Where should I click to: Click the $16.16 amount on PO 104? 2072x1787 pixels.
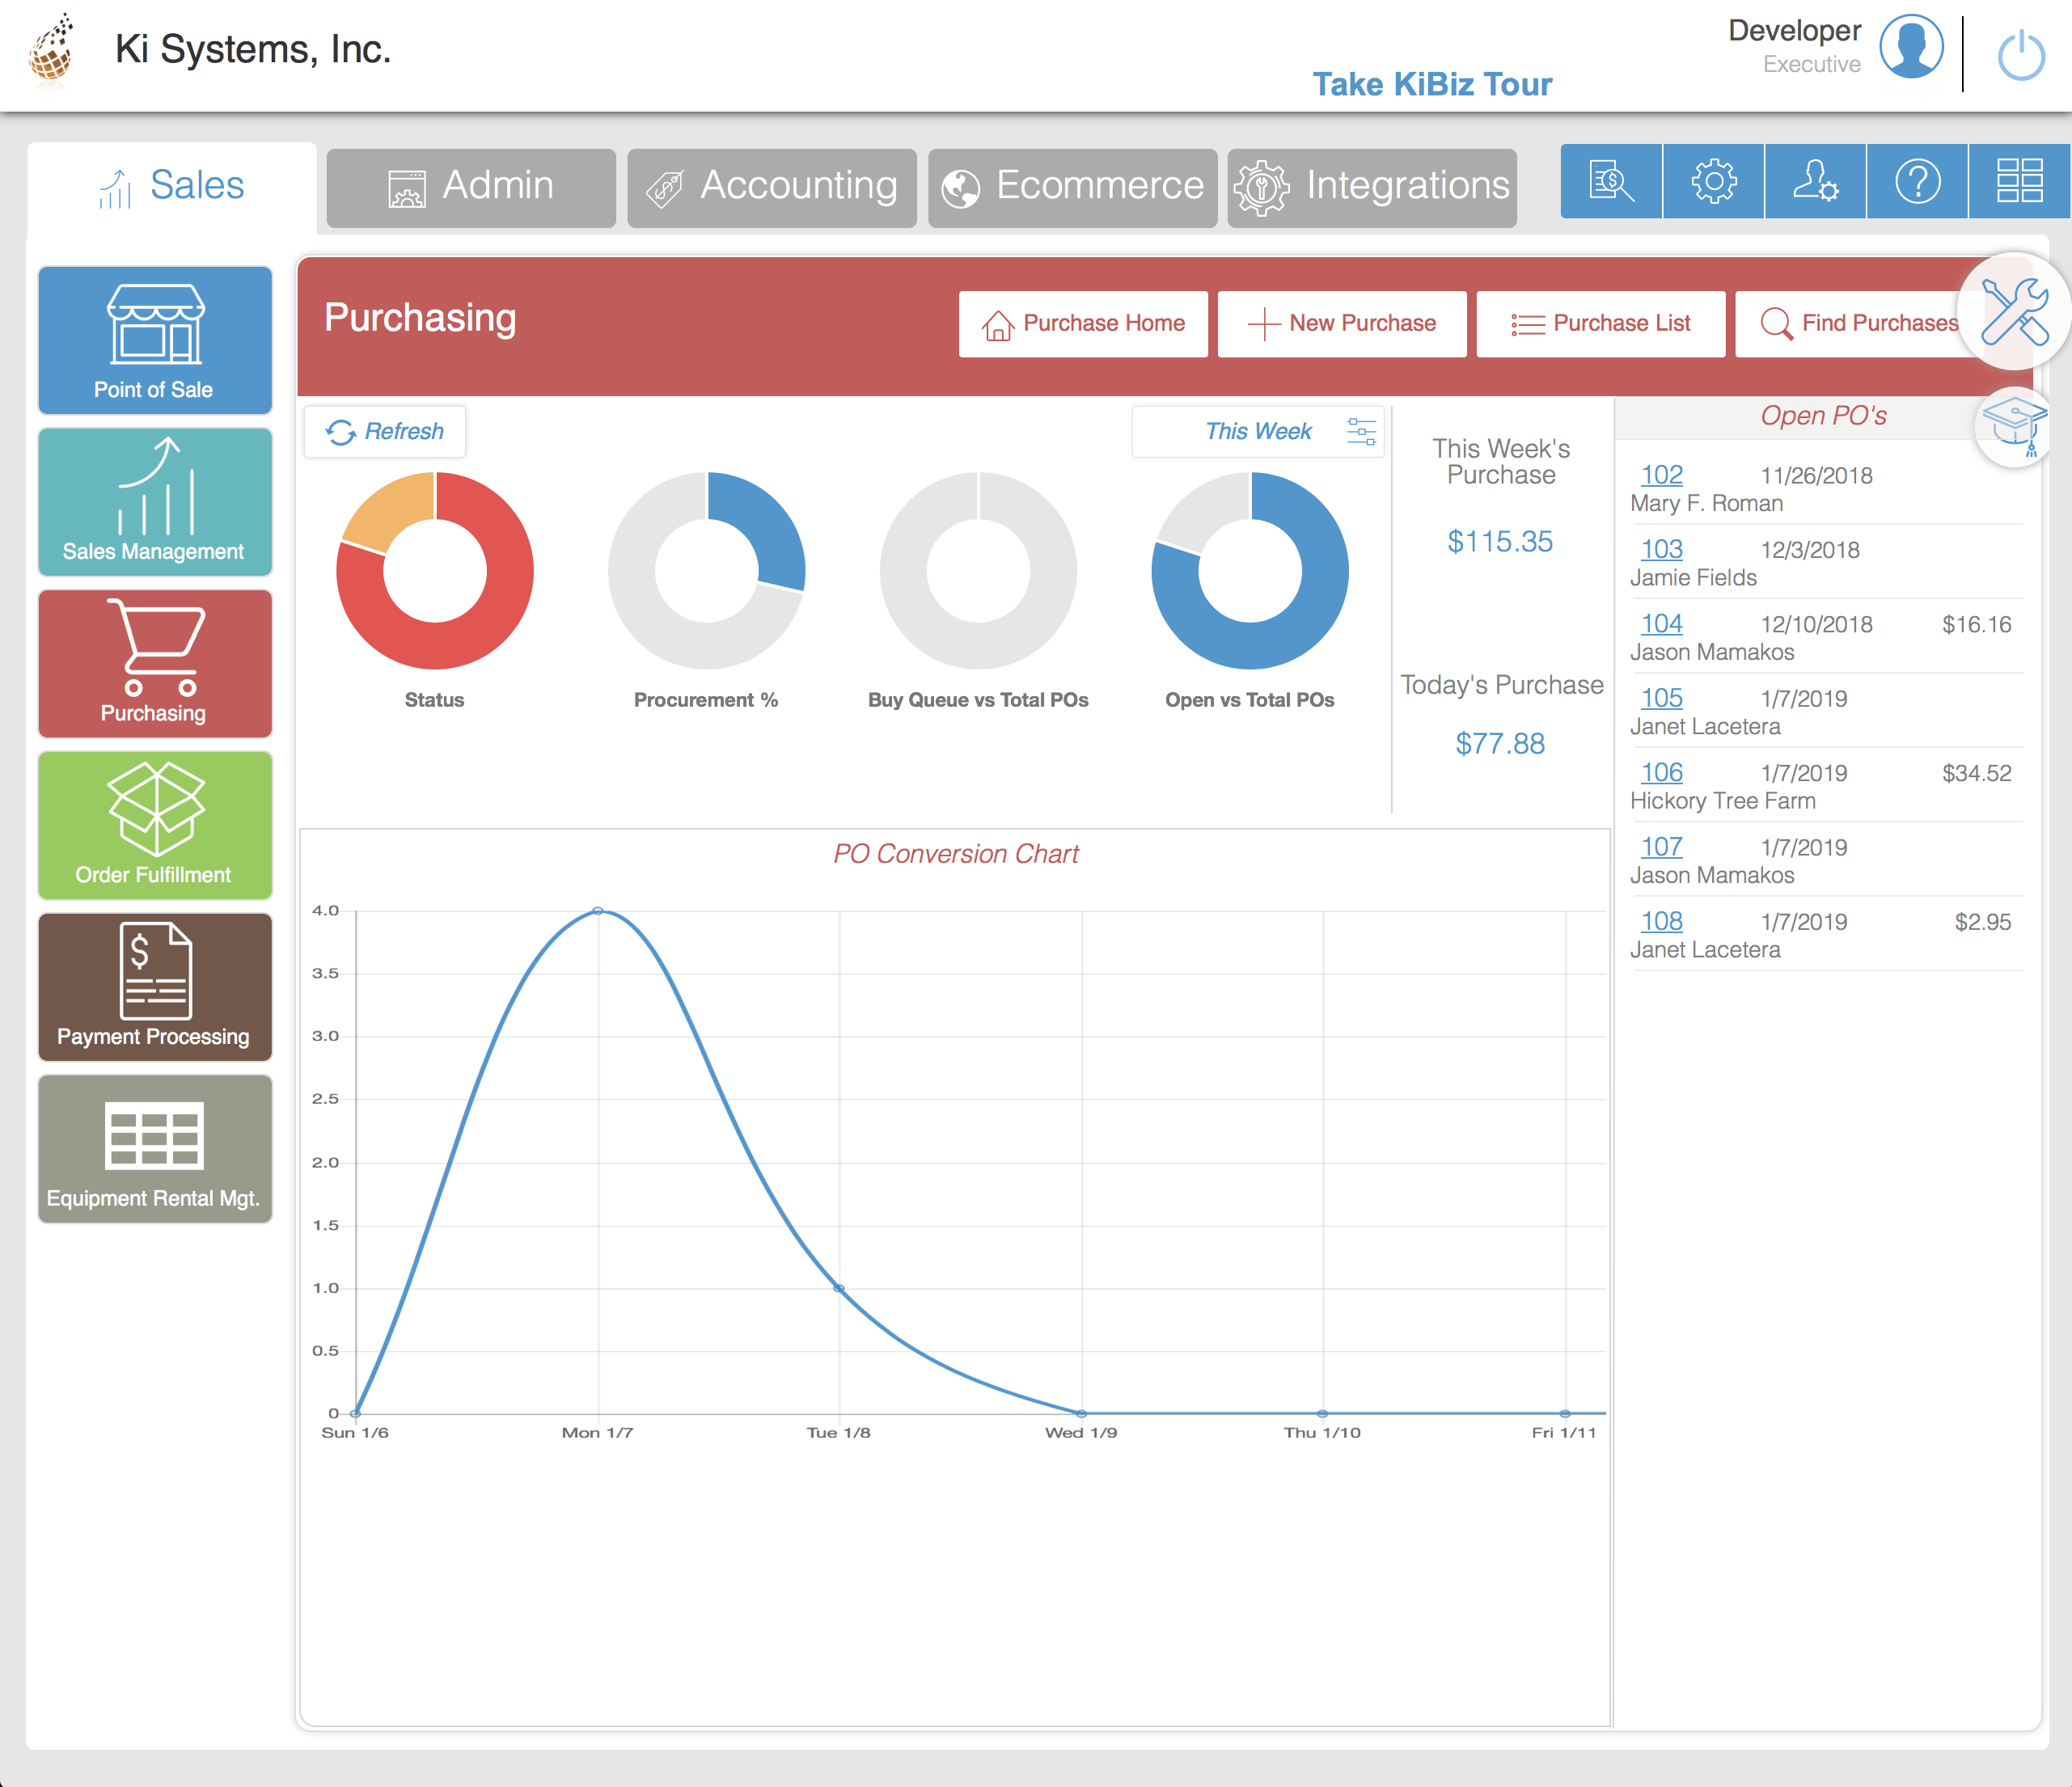[x=1976, y=625]
